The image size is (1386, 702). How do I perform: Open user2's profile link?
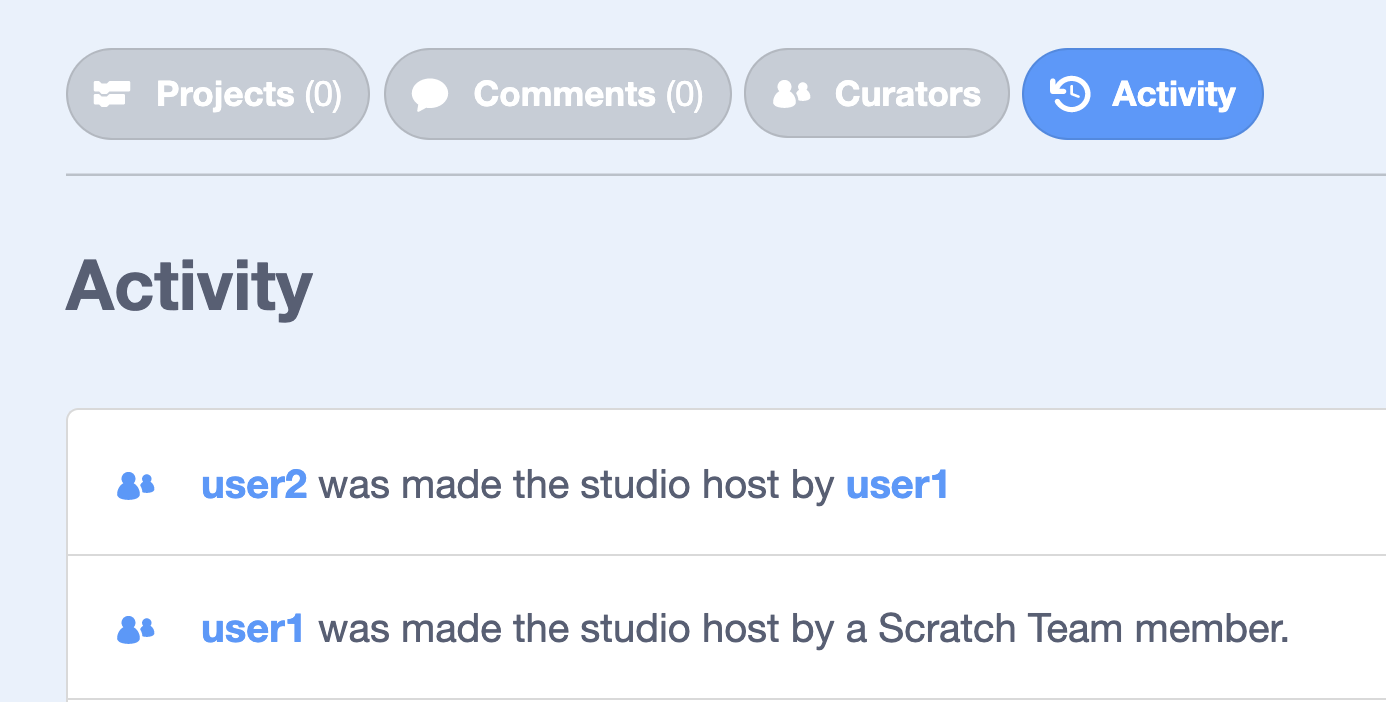pyautogui.click(x=254, y=485)
